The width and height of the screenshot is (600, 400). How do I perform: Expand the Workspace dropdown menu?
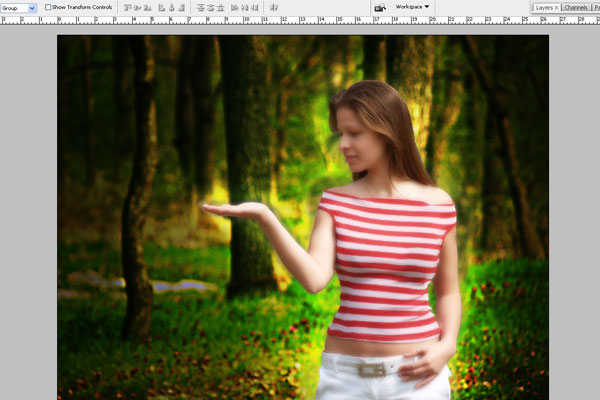pos(412,7)
